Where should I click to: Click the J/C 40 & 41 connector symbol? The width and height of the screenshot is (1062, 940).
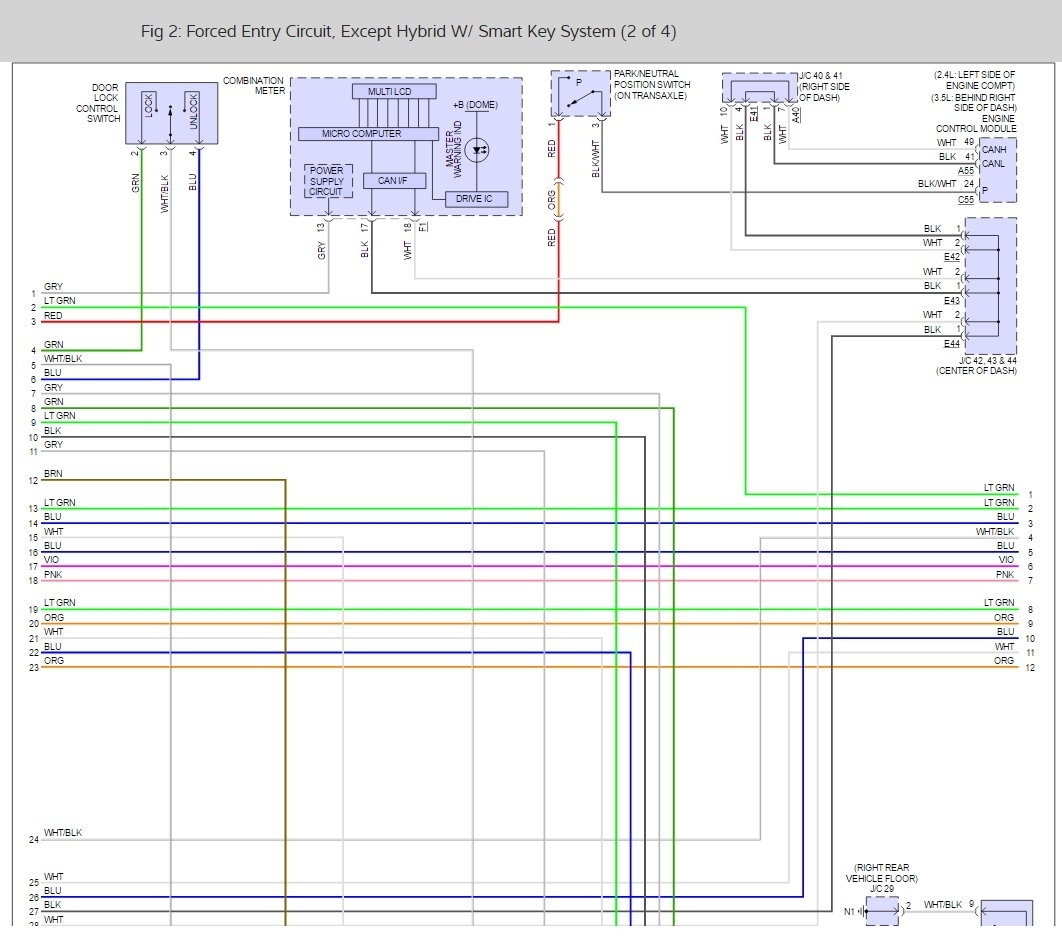pyautogui.click(x=759, y=89)
